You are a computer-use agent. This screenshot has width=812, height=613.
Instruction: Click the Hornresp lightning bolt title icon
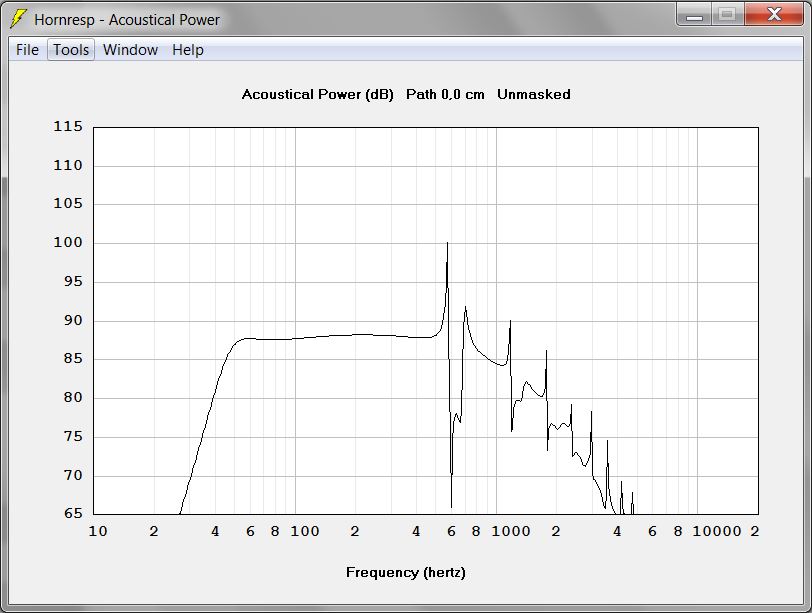pos(18,19)
